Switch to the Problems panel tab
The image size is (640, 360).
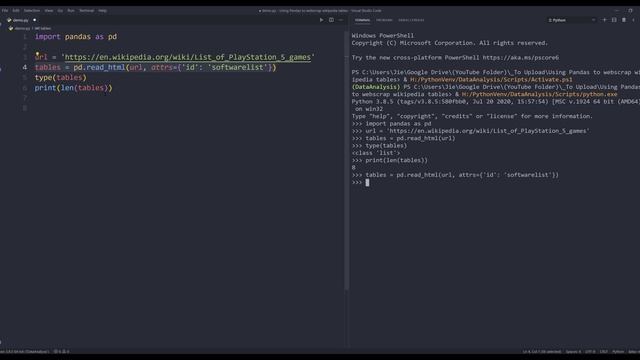point(384,20)
